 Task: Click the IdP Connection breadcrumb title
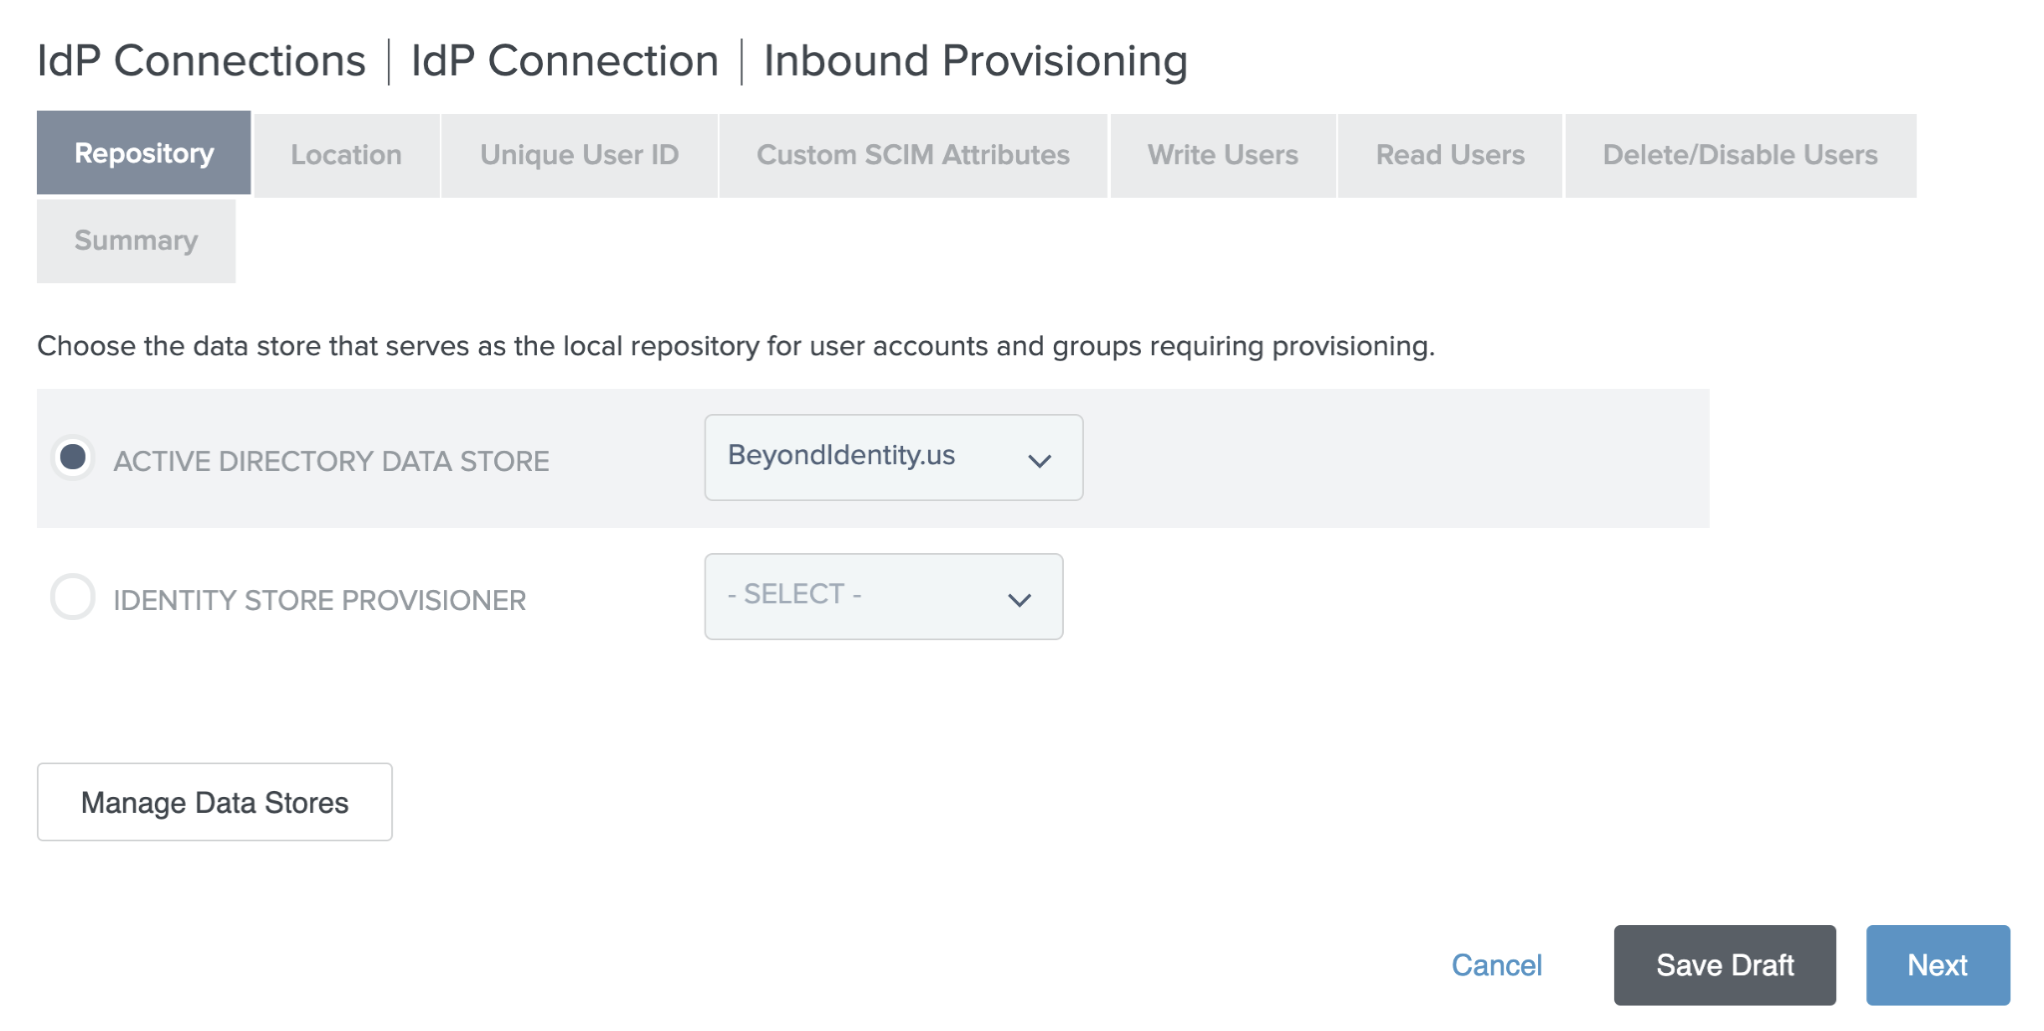(564, 61)
